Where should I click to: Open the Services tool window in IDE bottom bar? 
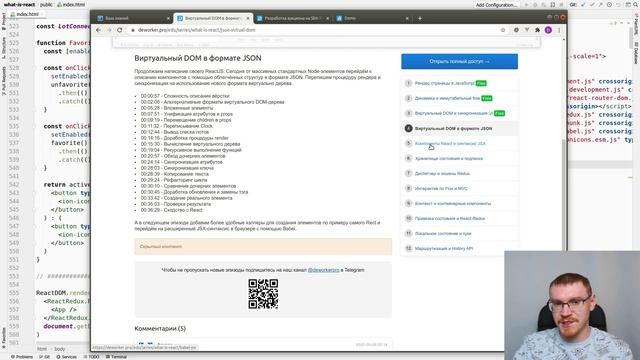(x=66, y=357)
